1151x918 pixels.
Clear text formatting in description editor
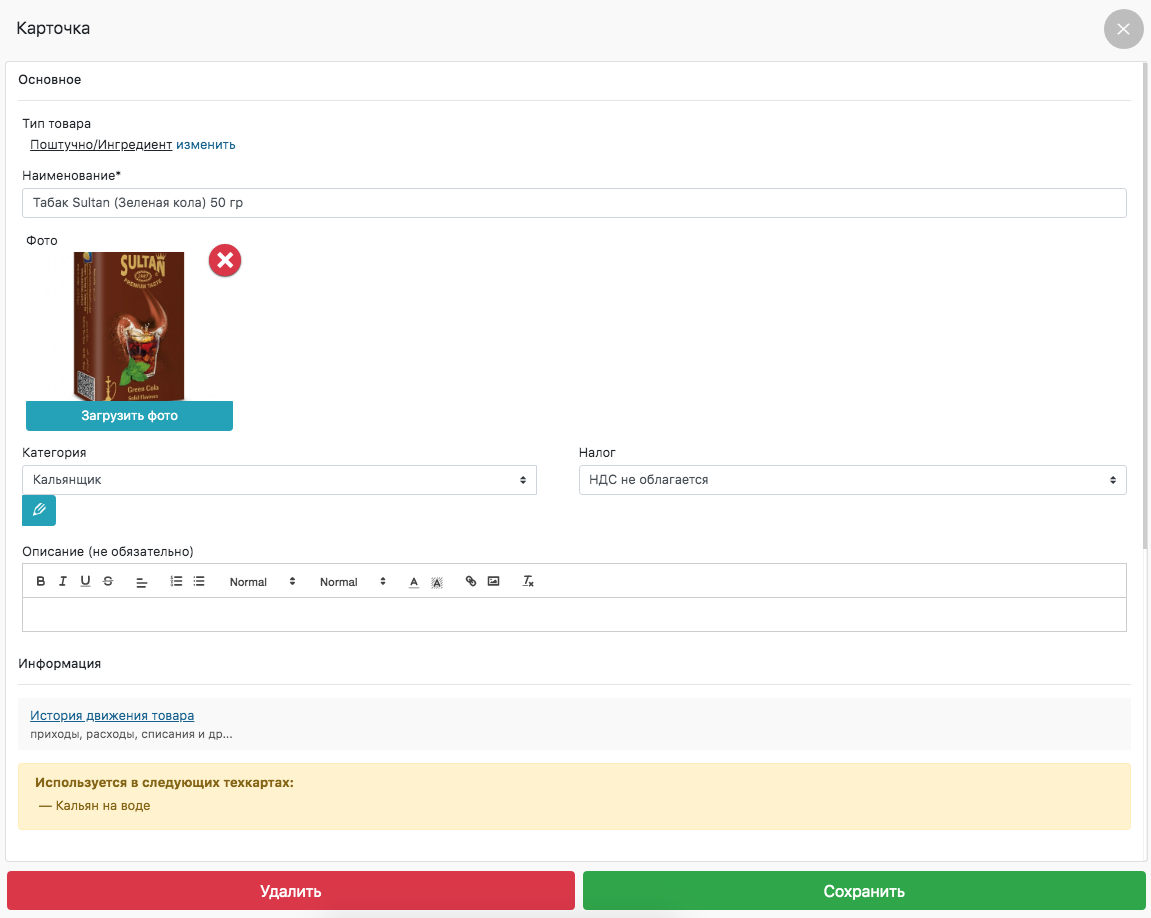tap(529, 582)
